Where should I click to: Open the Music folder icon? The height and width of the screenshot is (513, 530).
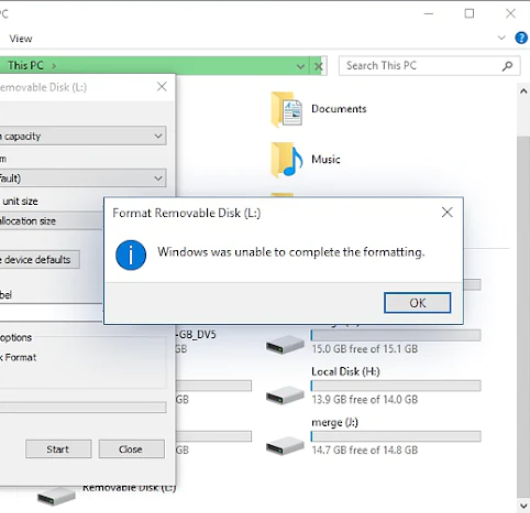286,160
